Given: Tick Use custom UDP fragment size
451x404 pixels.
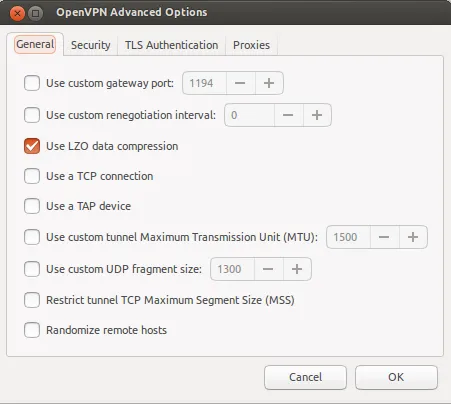Looking at the screenshot, I should pyautogui.click(x=32, y=269).
